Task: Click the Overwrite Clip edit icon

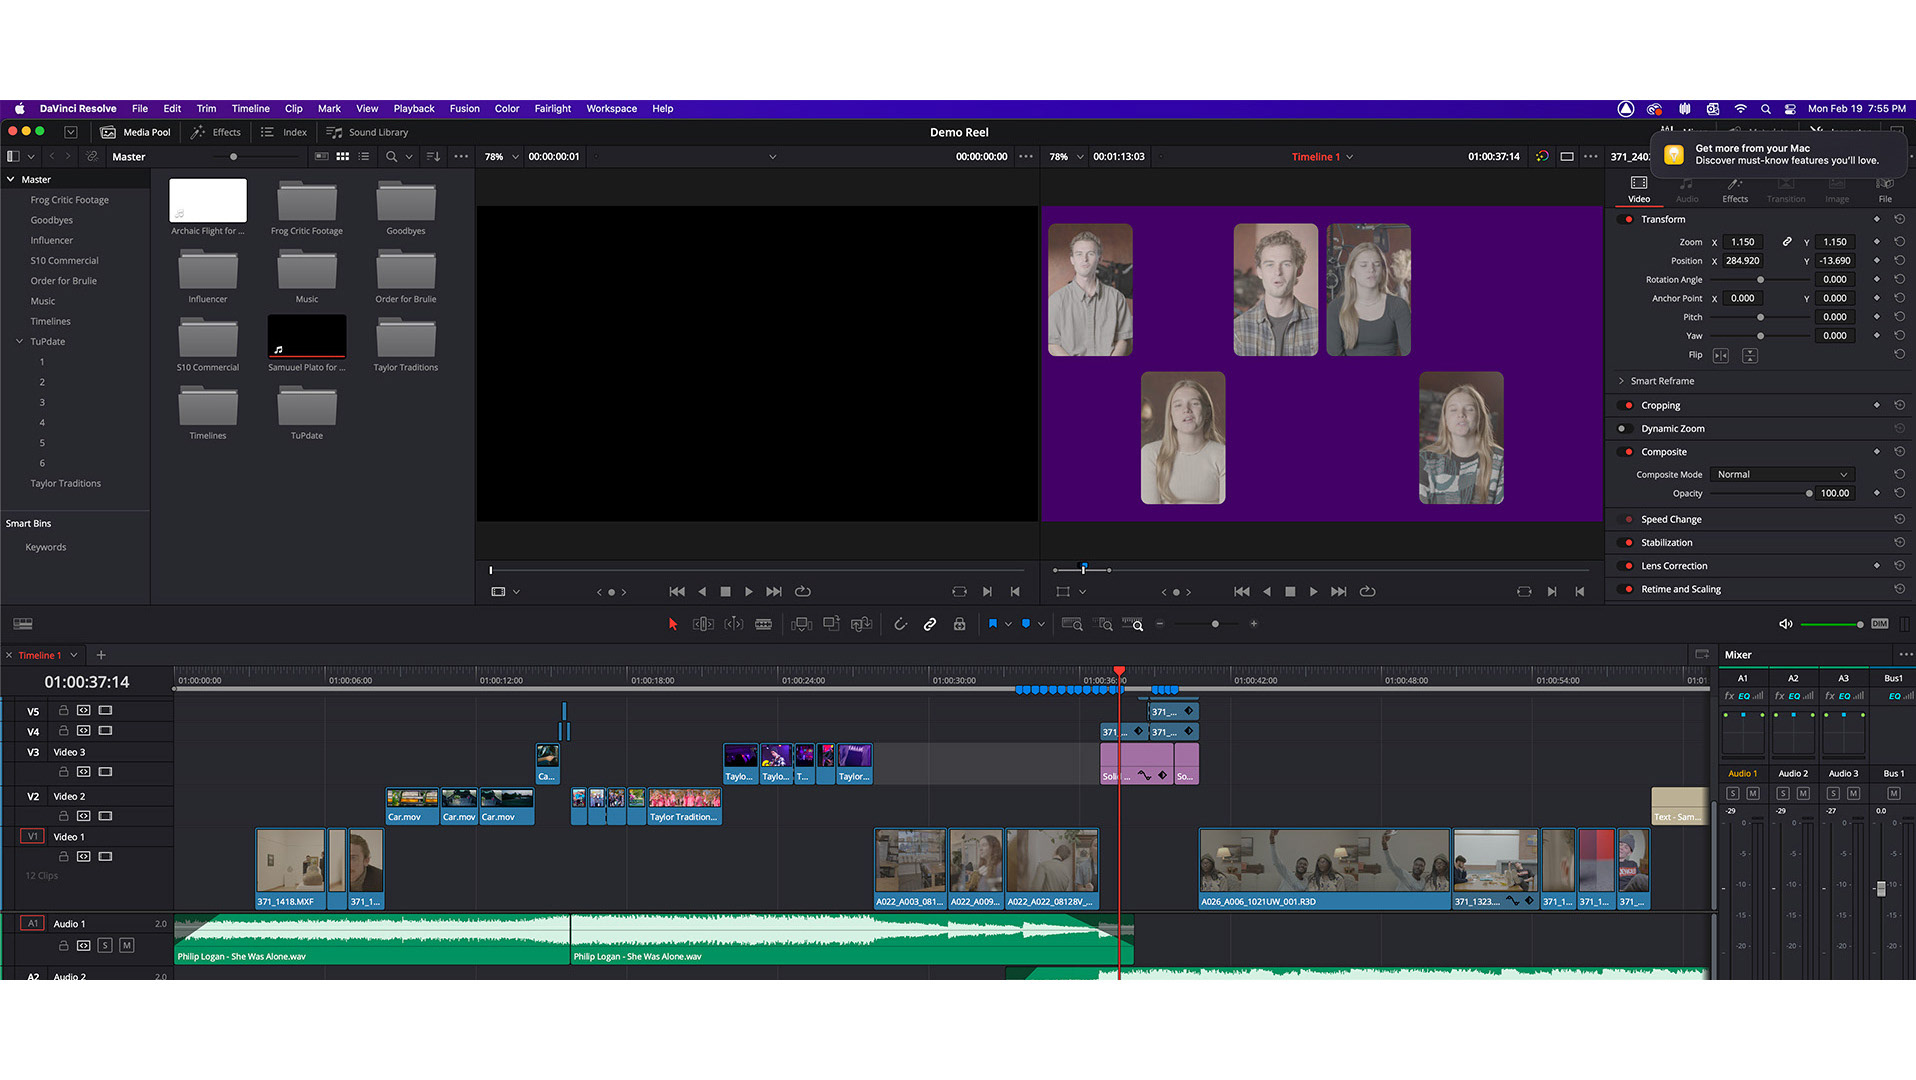Action: (831, 624)
